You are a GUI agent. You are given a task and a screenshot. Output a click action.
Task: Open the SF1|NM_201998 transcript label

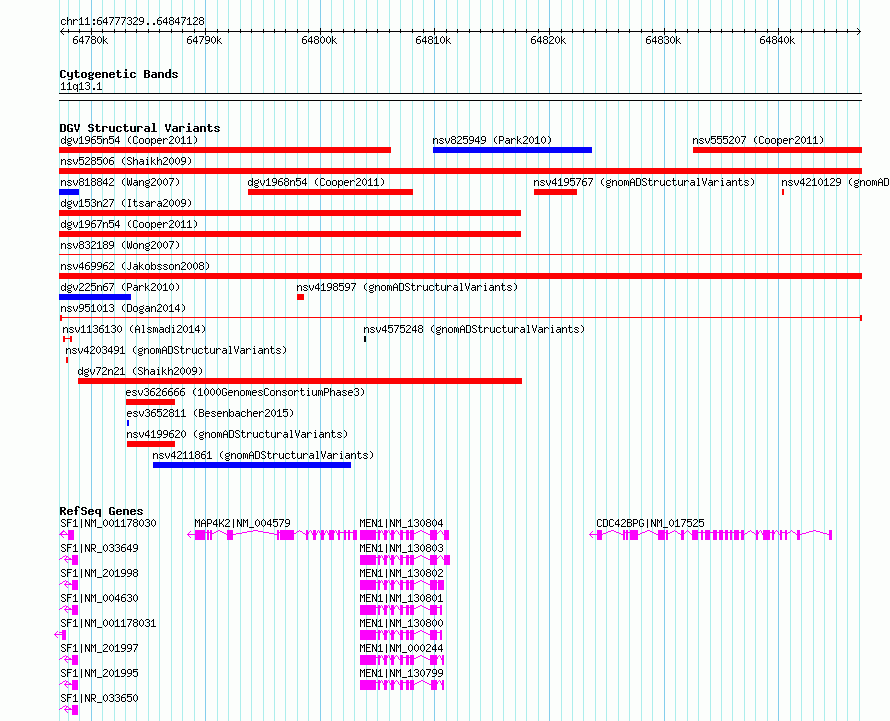tap(99, 573)
